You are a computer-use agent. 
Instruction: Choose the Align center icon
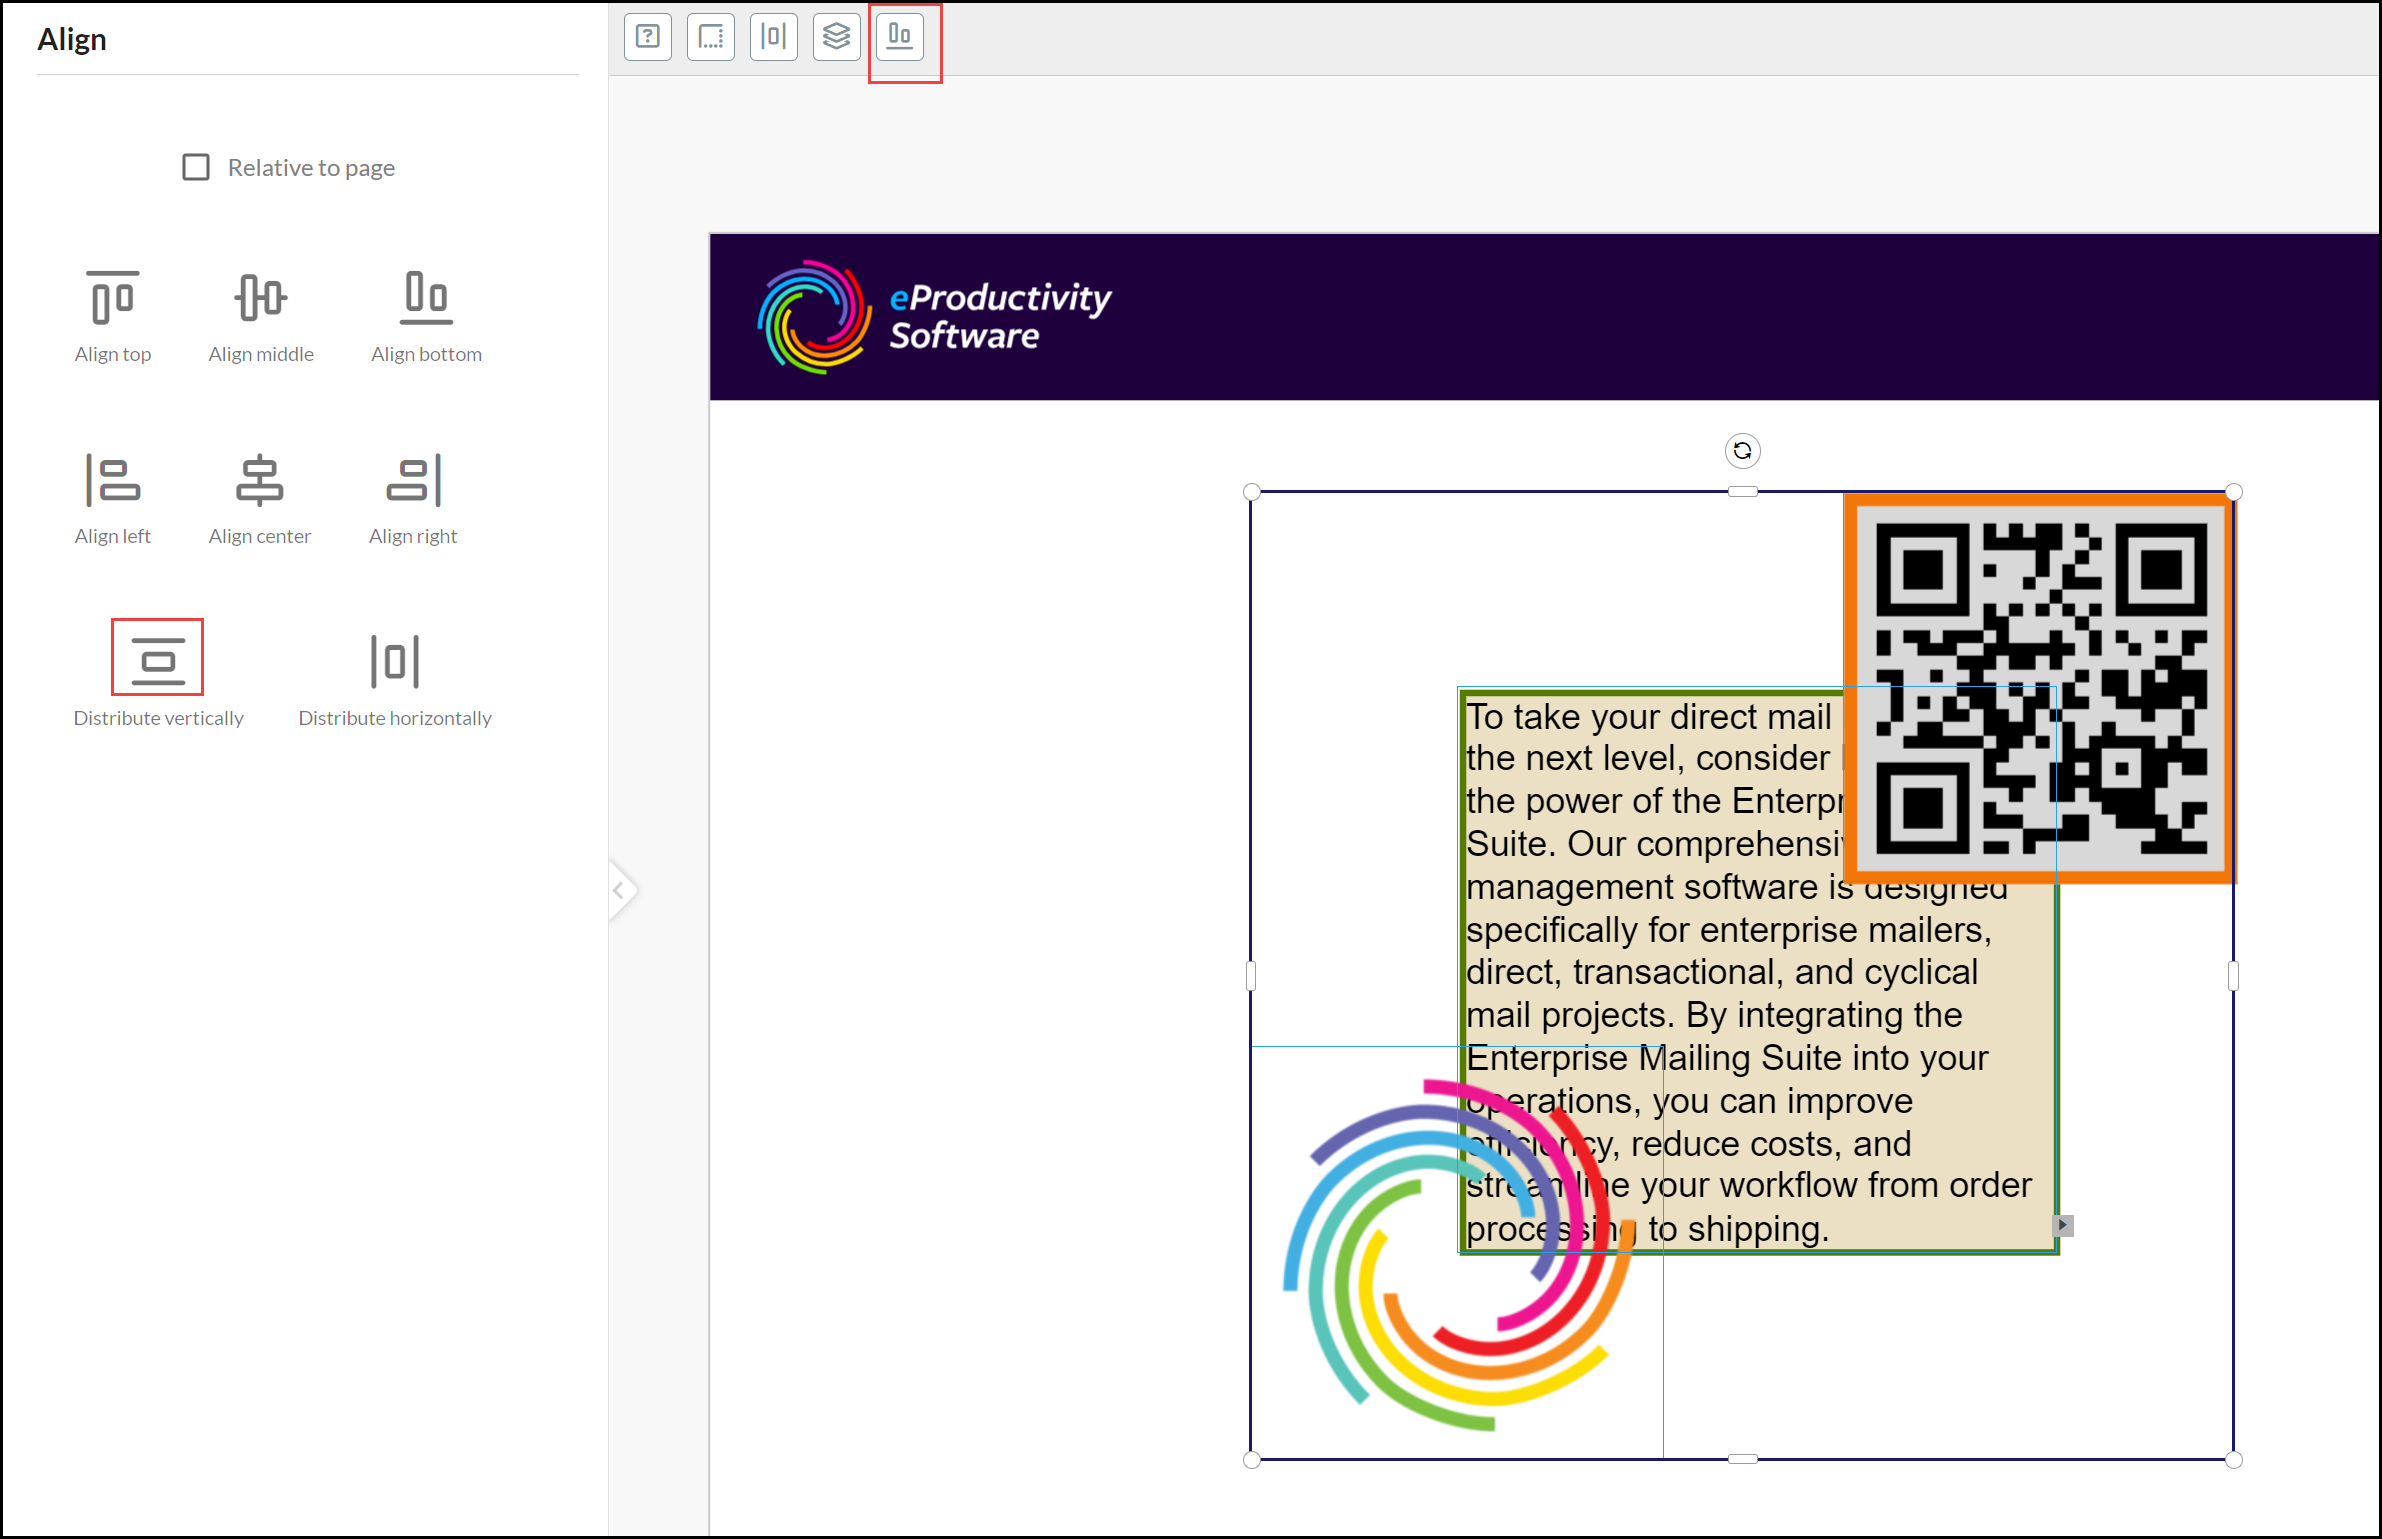point(260,480)
